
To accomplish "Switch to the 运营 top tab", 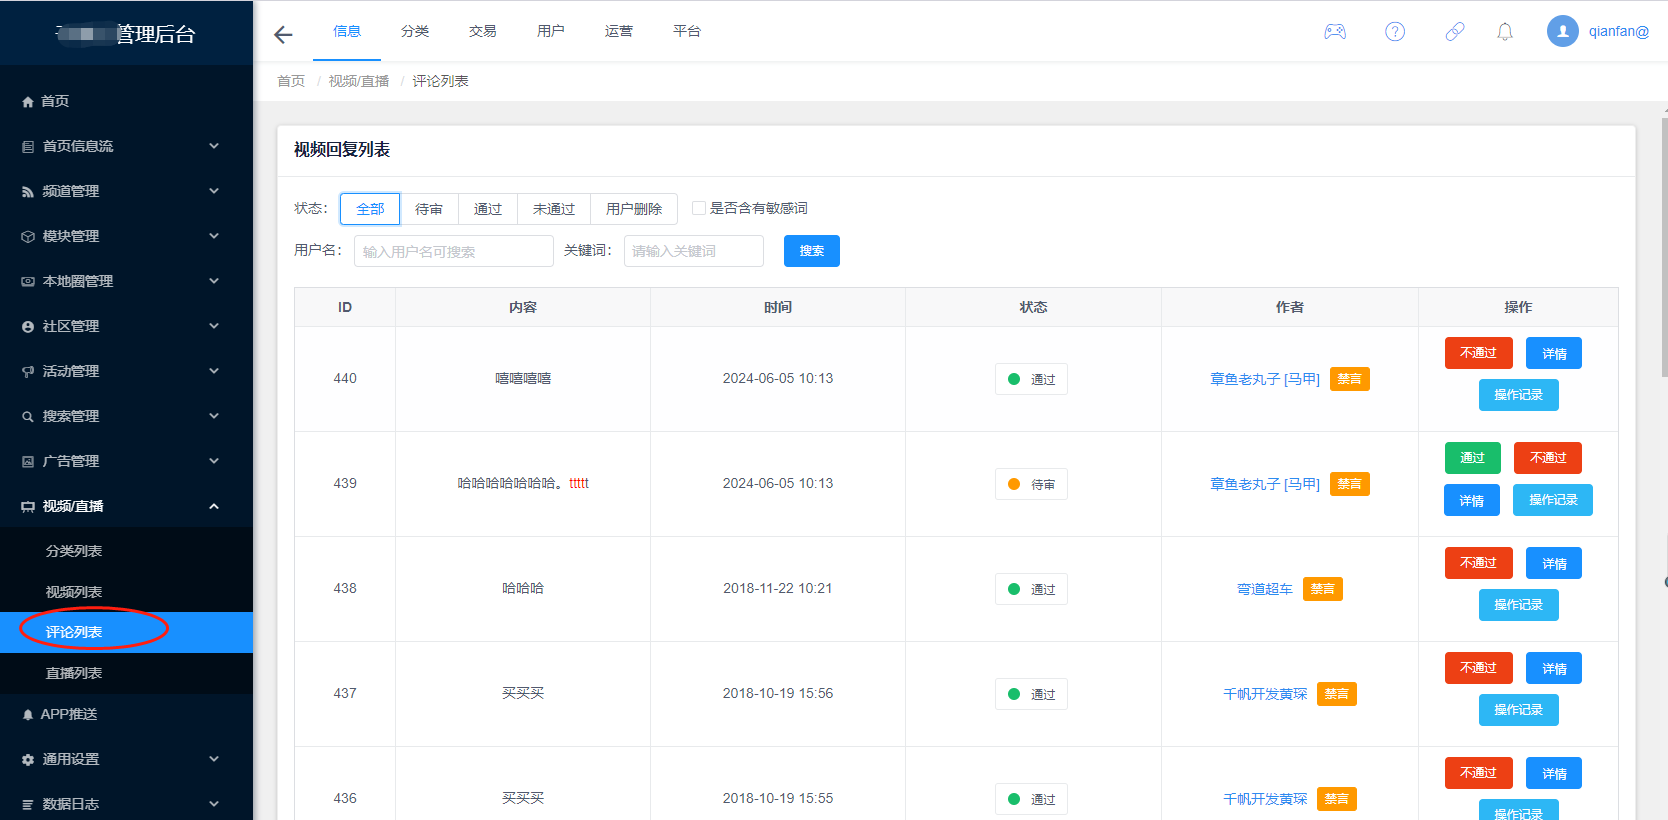I will pos(619,31).
